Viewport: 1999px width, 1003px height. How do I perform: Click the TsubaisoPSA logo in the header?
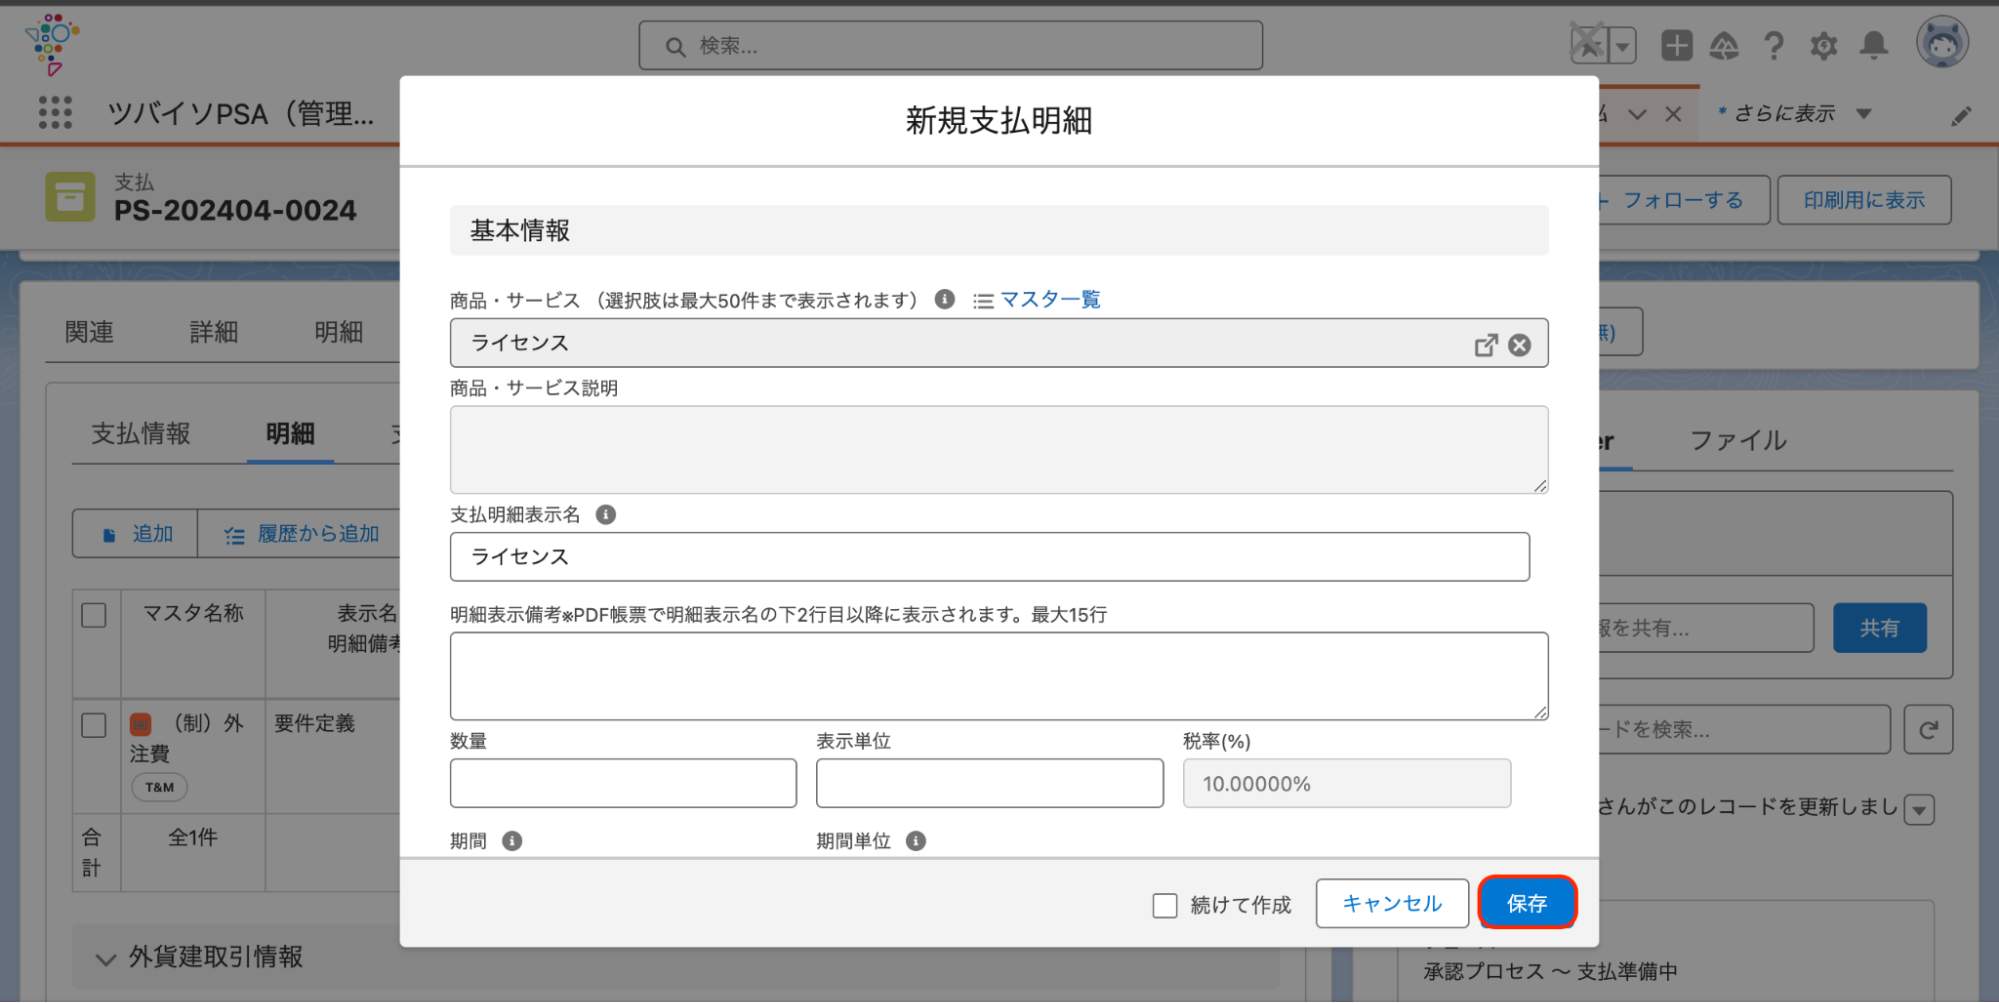tap(52, 44)
